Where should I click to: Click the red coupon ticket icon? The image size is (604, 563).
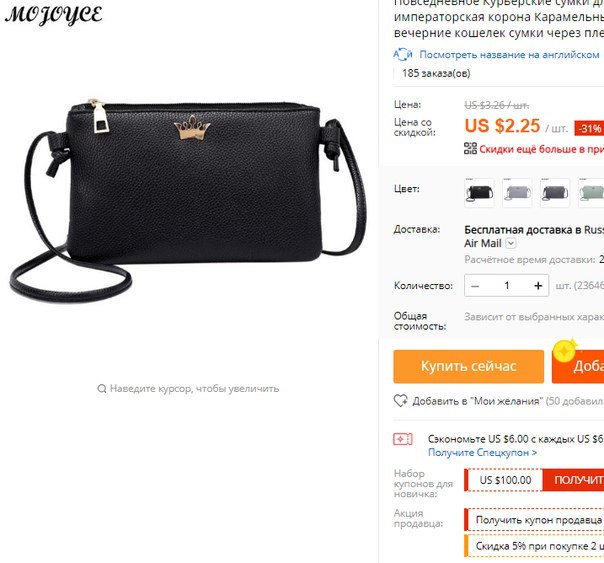click(403, 439)
